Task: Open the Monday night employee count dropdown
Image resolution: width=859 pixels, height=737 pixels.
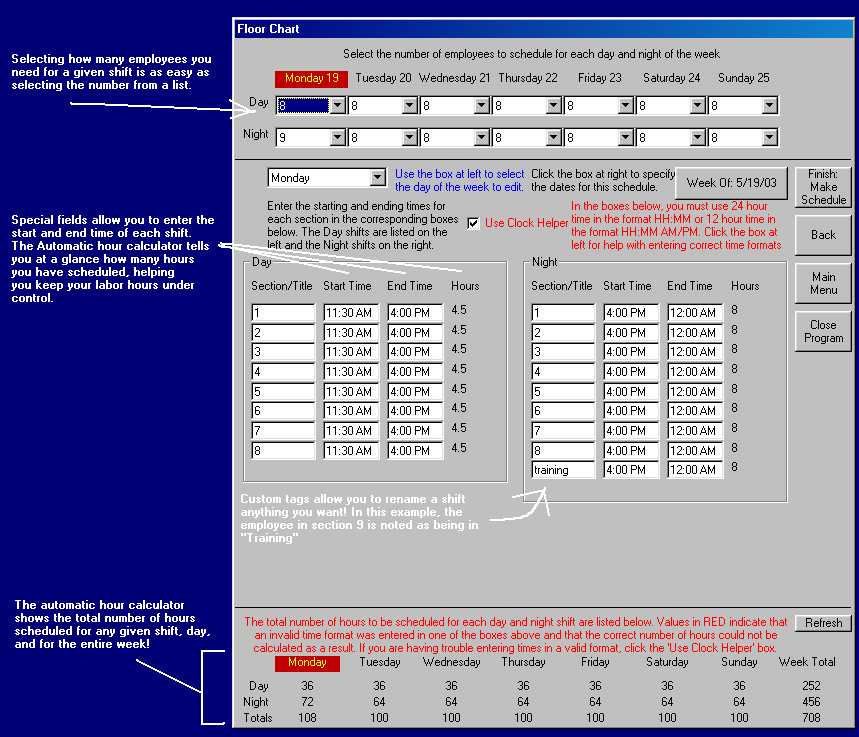Action: (x=337, y=138)
